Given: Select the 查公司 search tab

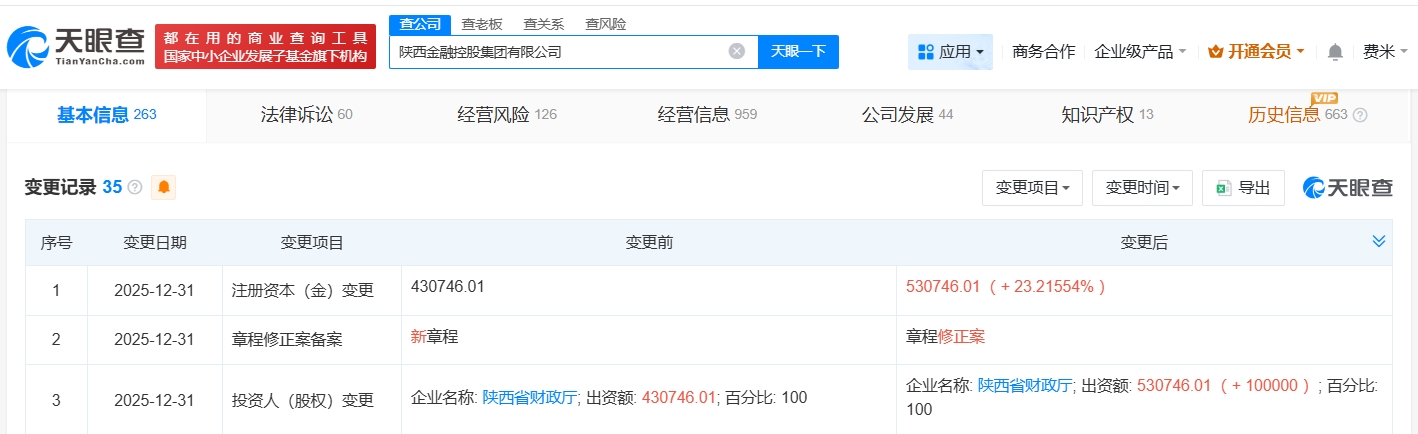Looking at the screenshot, I should (419, 24).
